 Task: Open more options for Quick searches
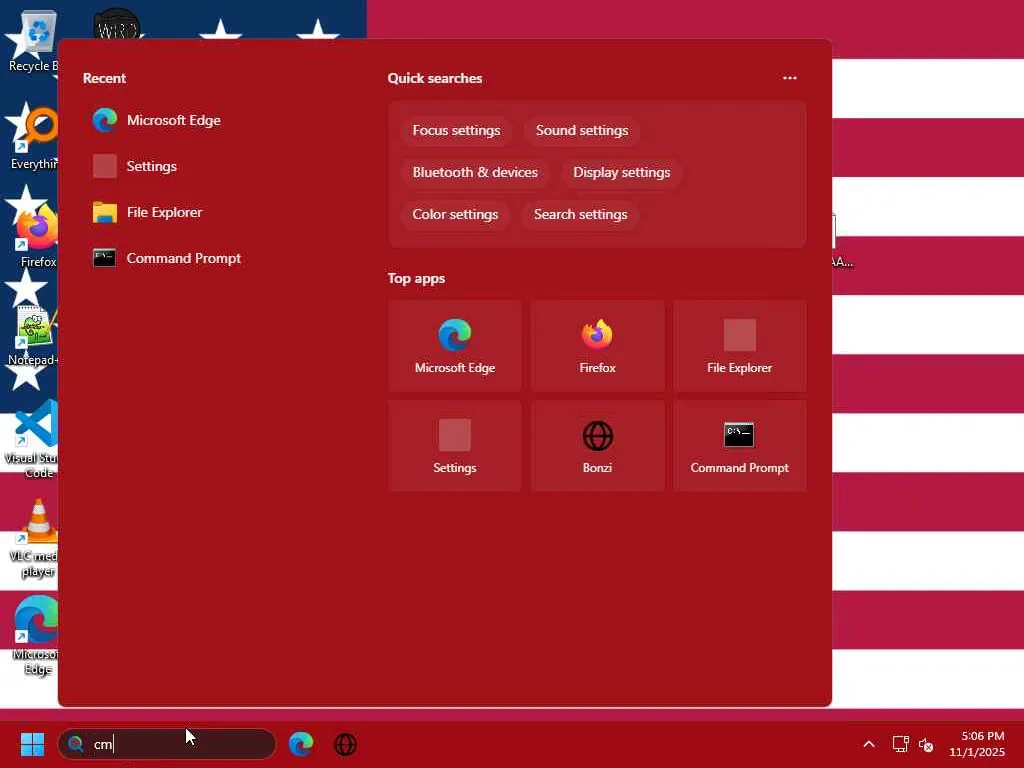pyautogui.click(x=790, y=78)
